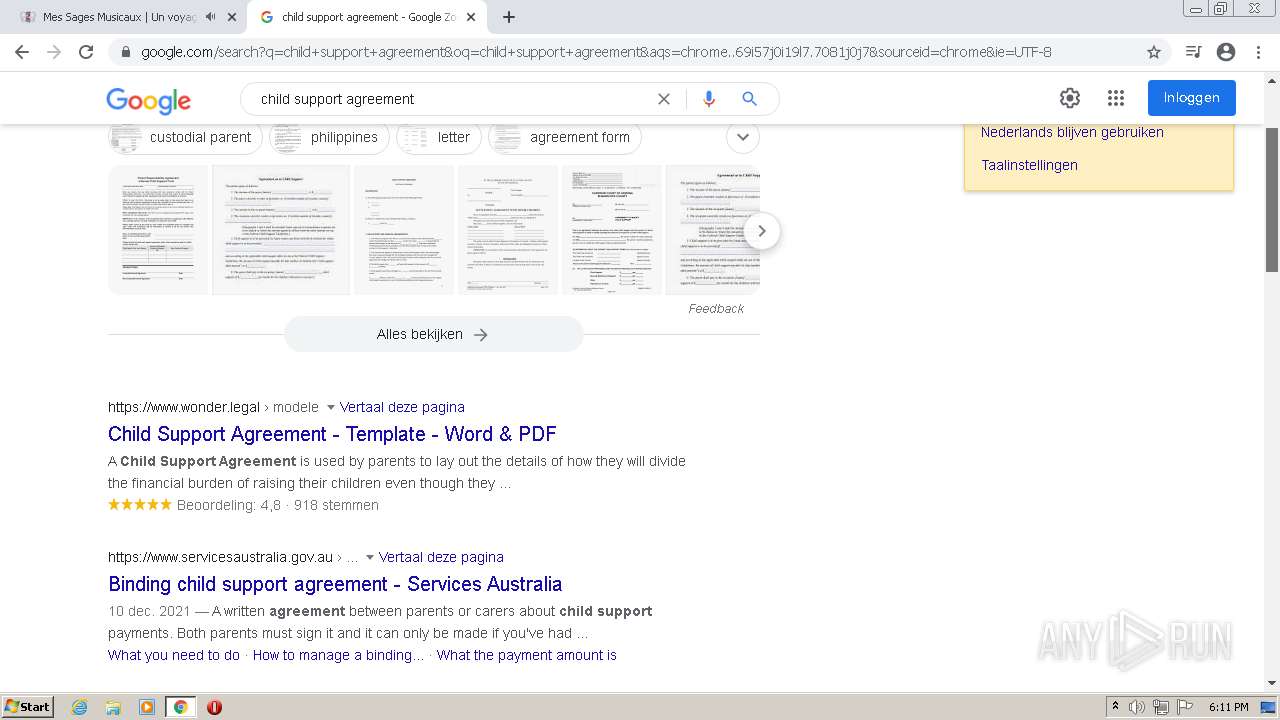Open Google settings gear
The image size is (1280, 720).
click(1070, 98)
